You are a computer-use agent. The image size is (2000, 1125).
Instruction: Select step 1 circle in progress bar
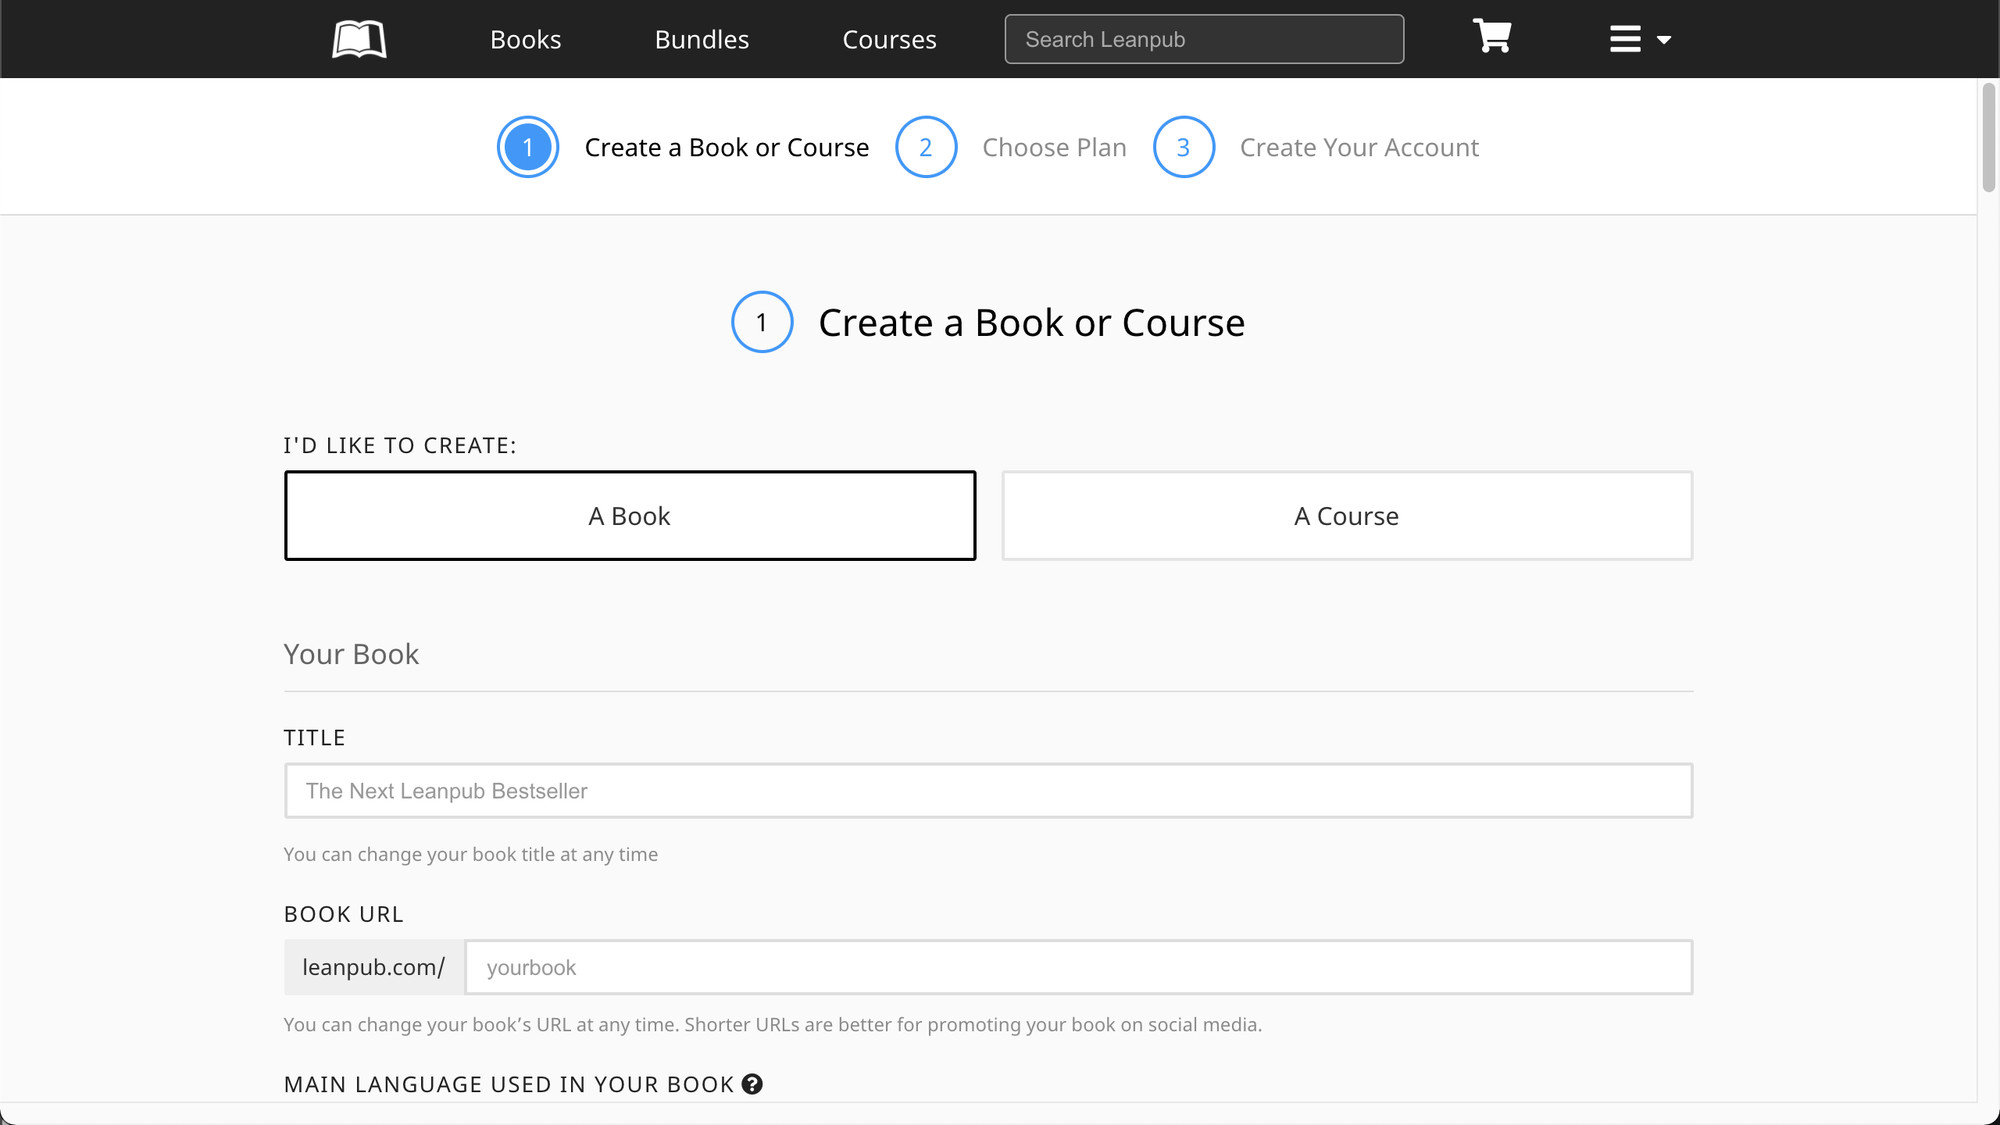[528, 147]
